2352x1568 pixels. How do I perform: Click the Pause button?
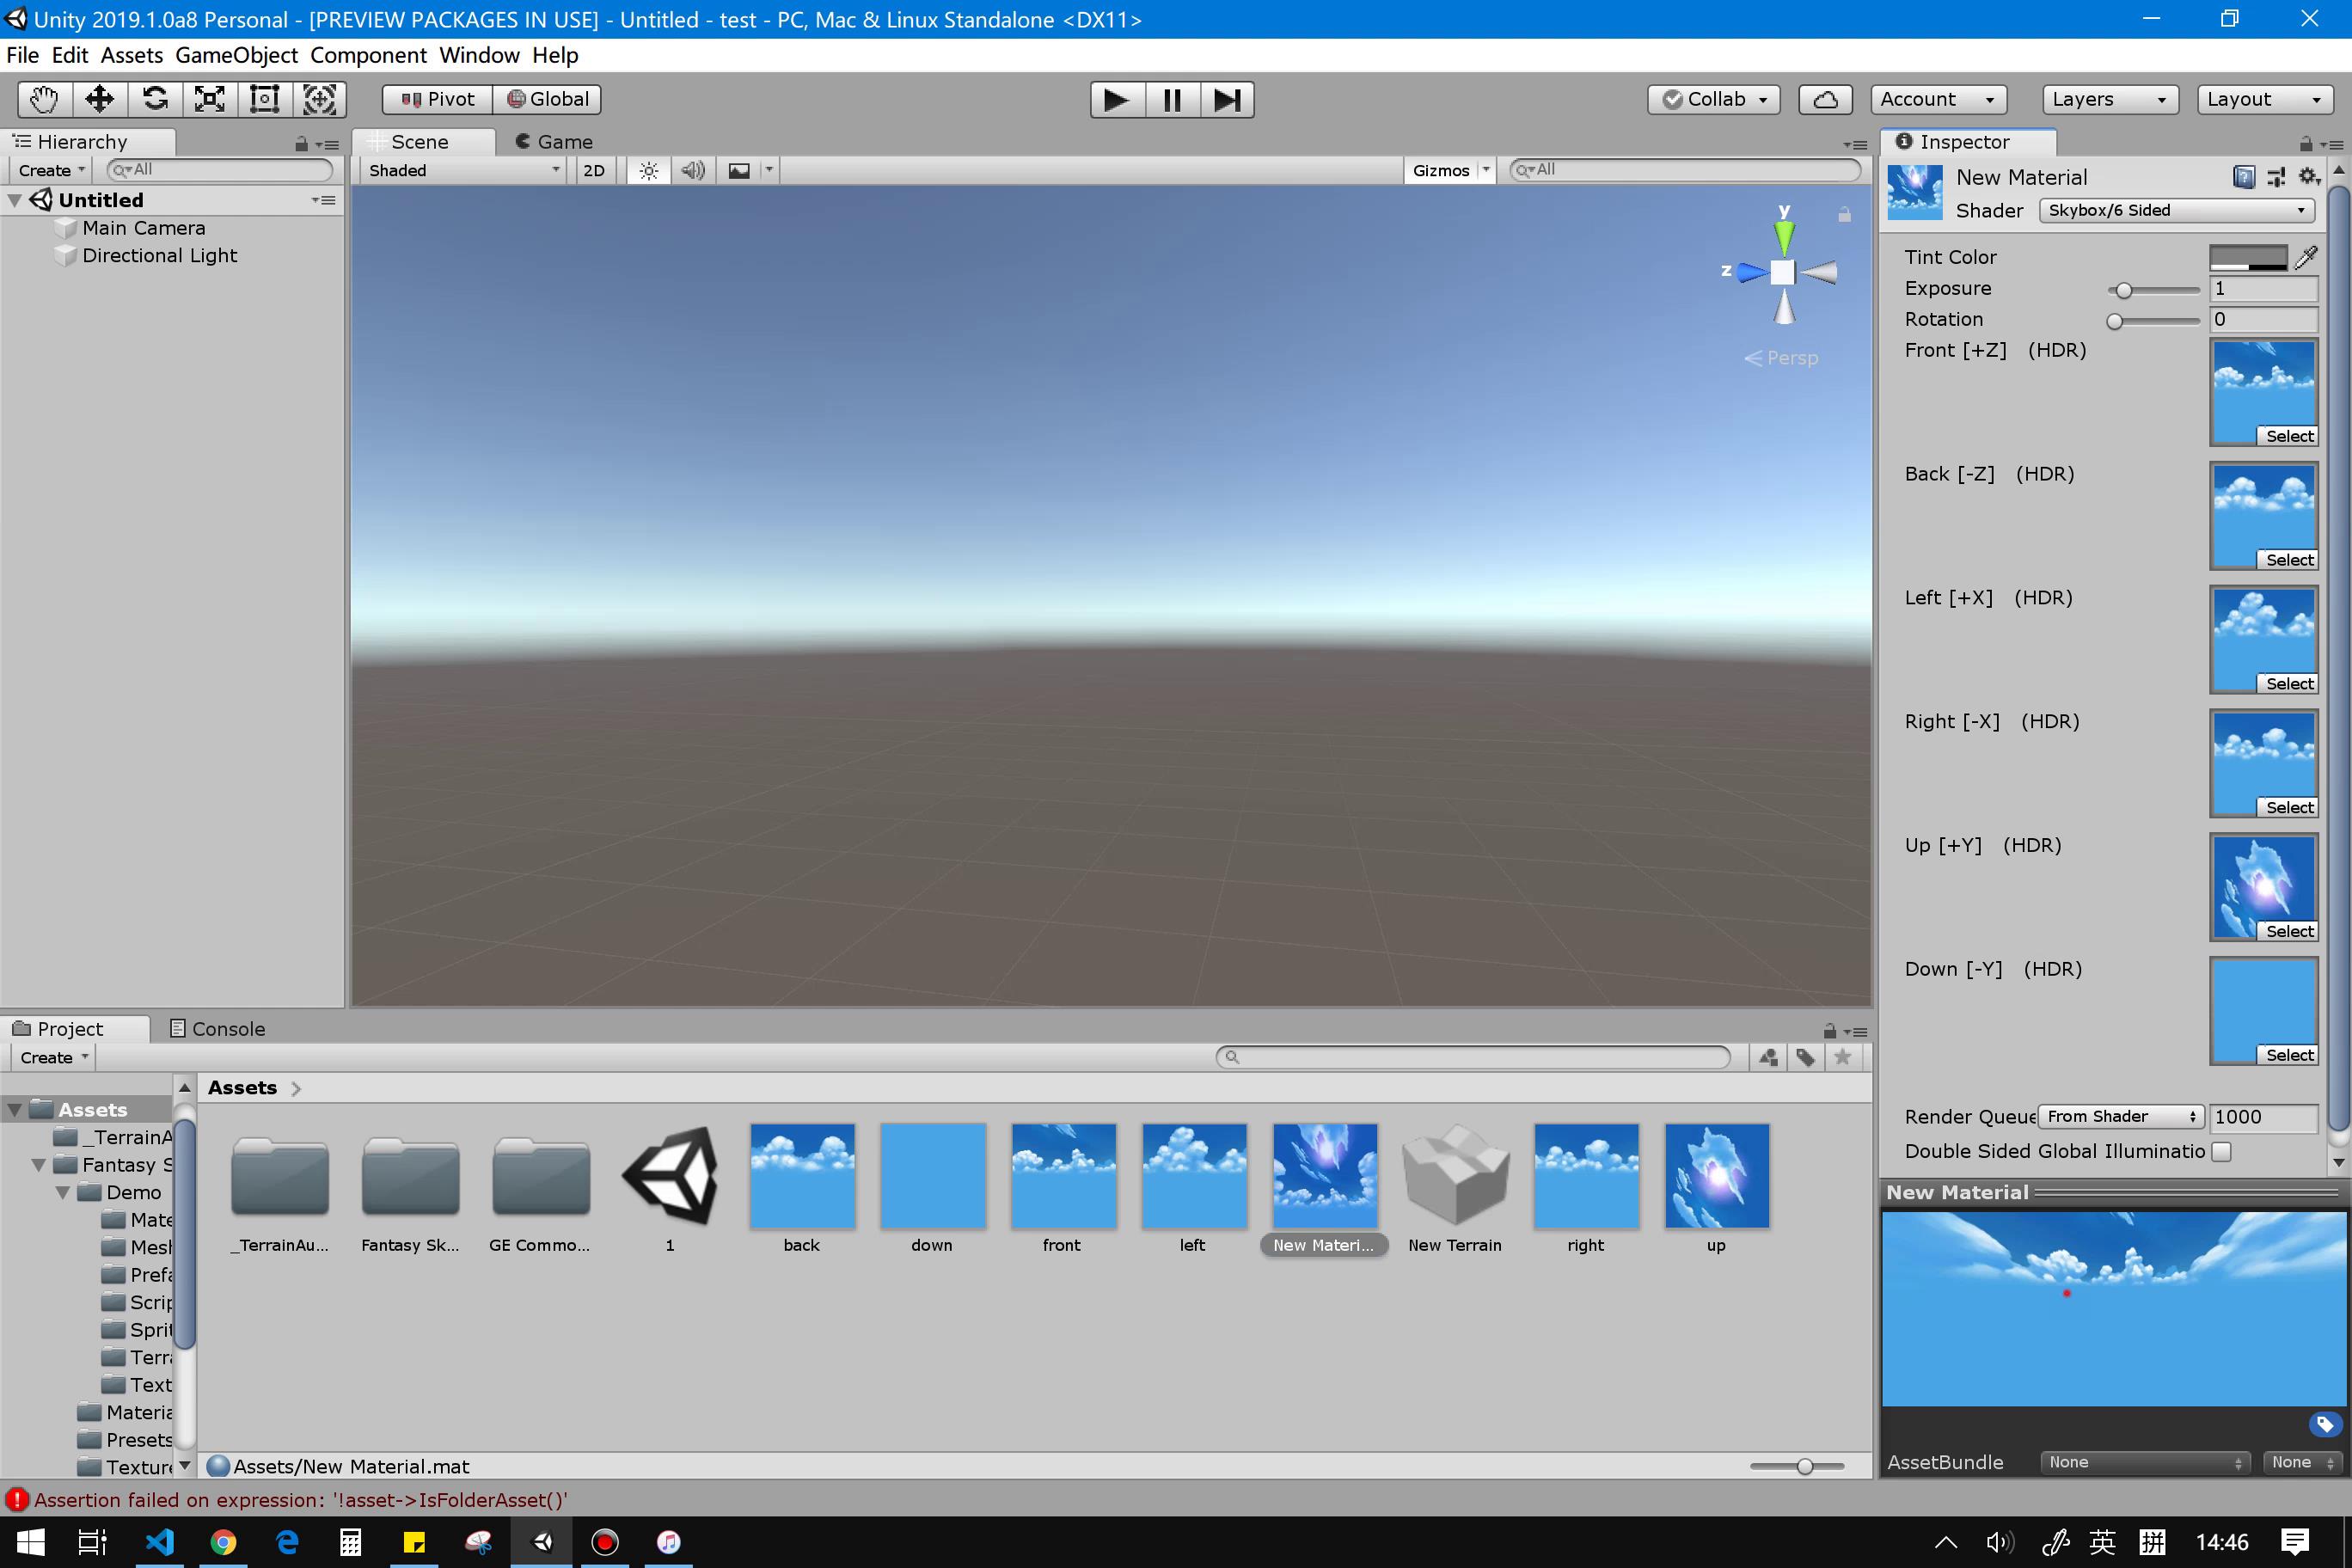click(1172, 99)
